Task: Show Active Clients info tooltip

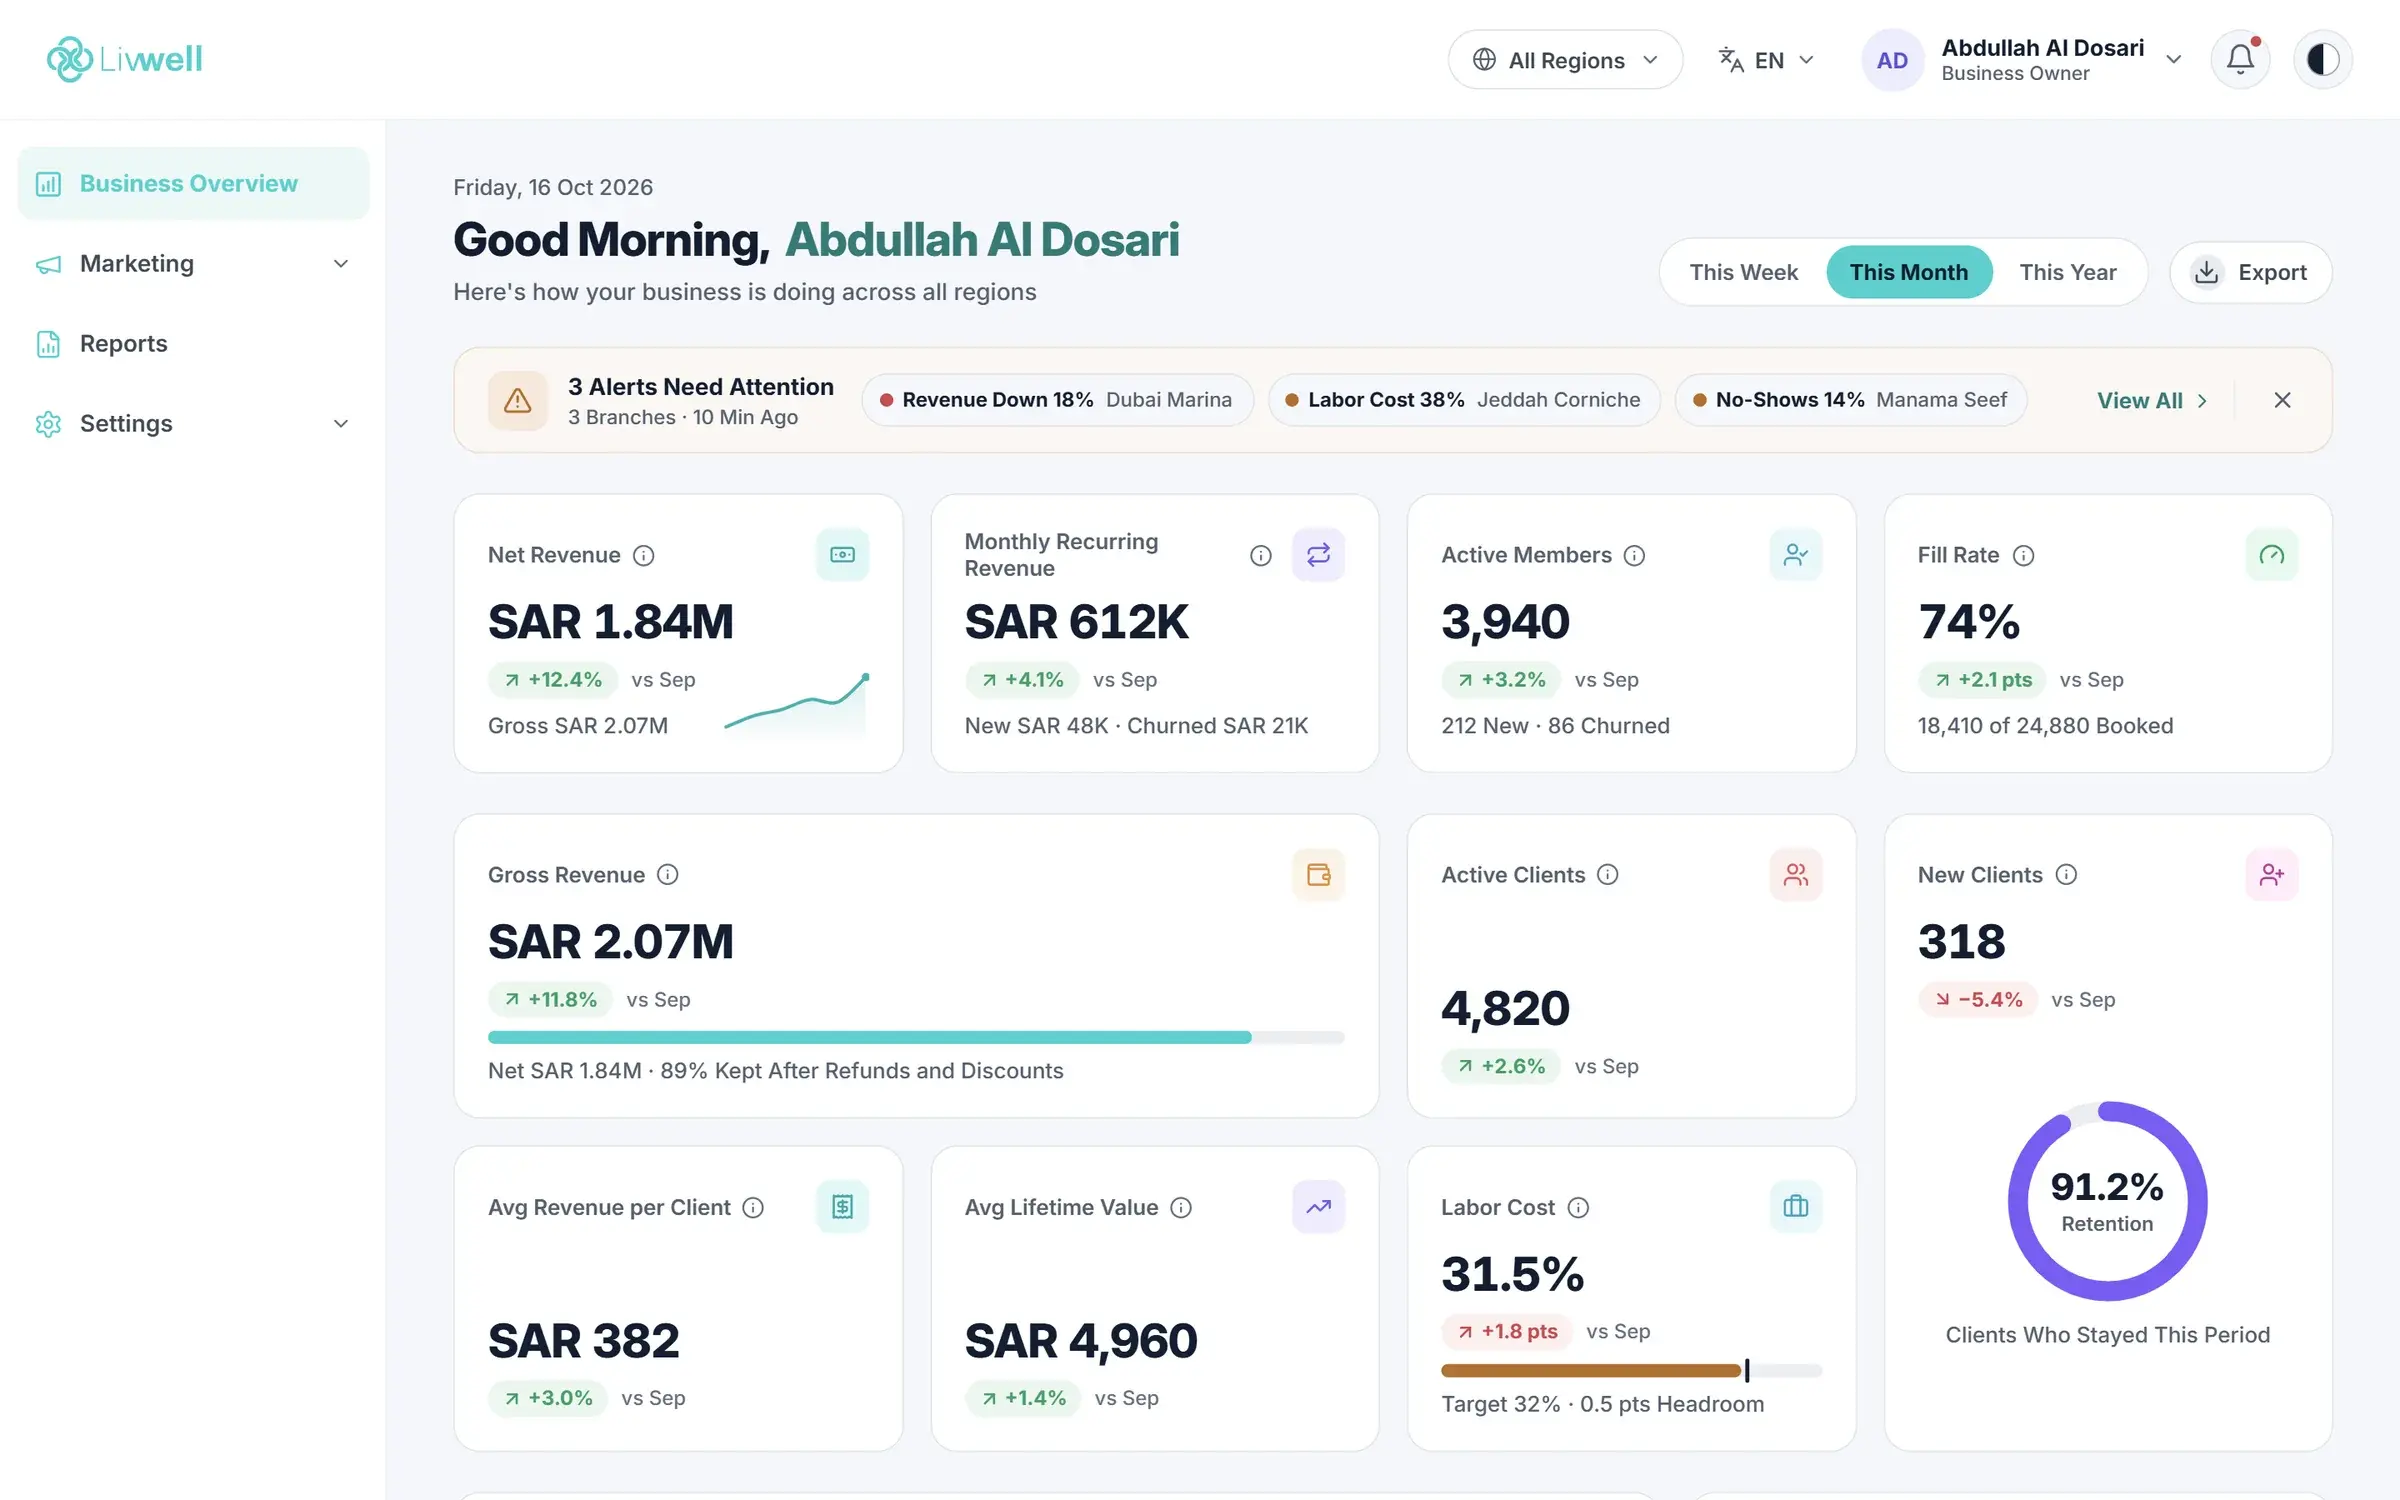Action: (x=1607, y=875)
